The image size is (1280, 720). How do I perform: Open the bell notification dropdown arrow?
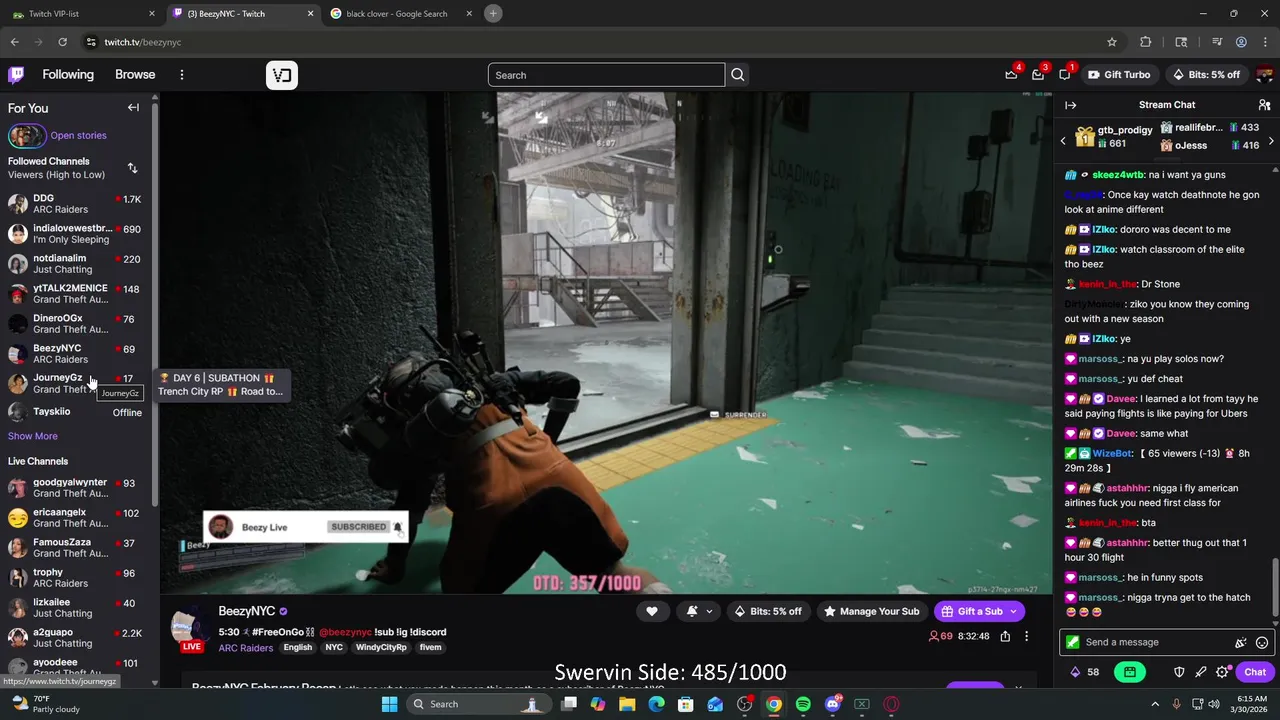pyautogui.click(x=709, y=611)
